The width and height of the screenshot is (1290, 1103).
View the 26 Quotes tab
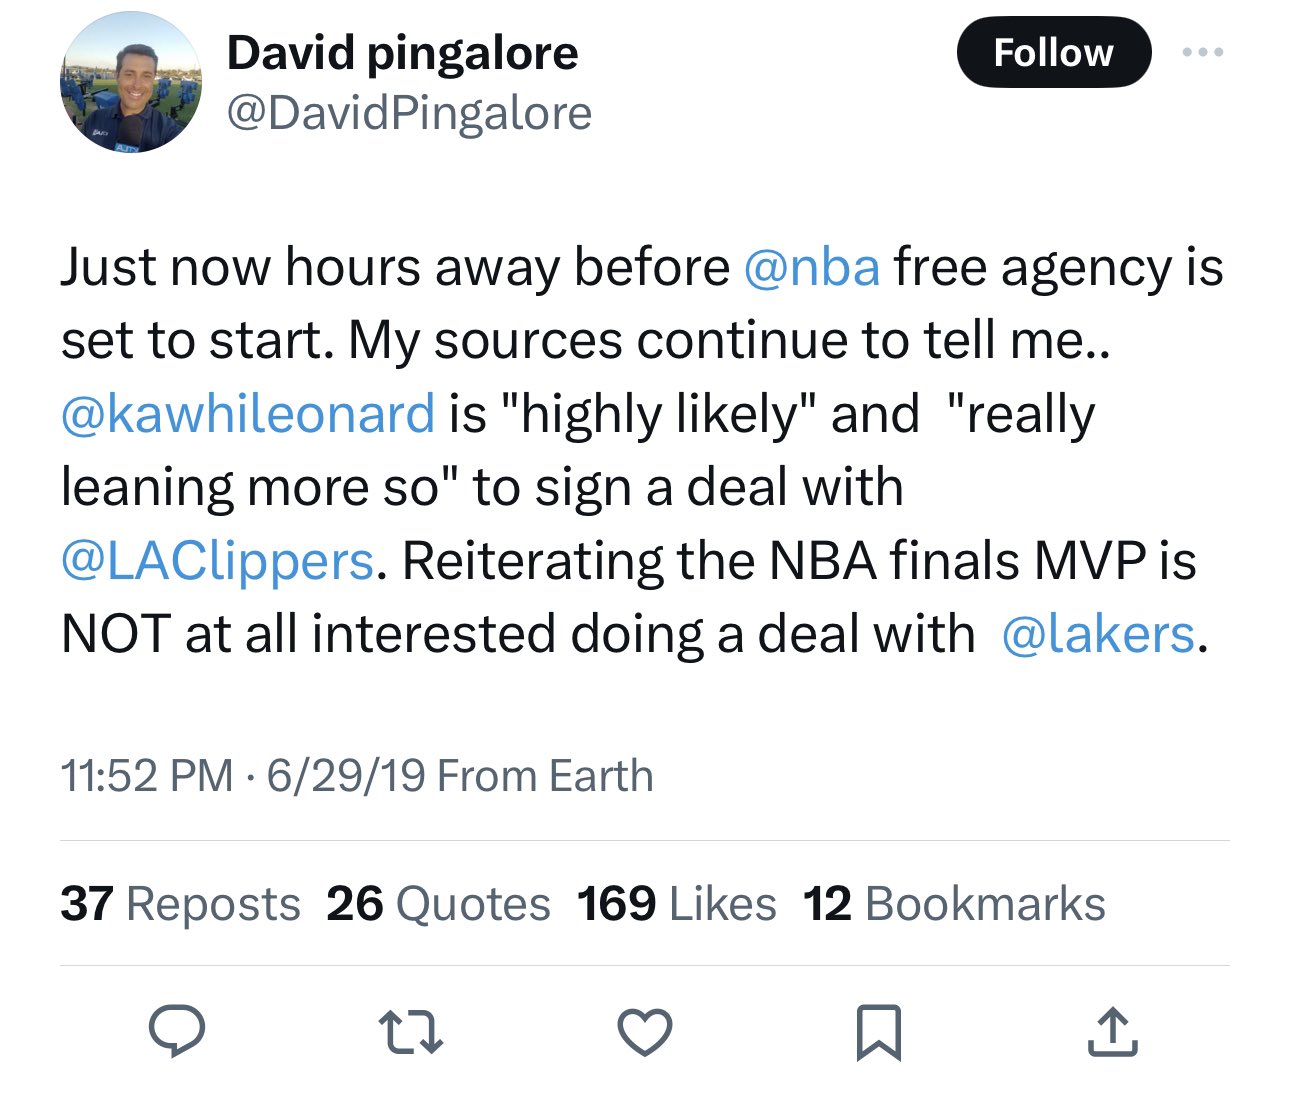tap(438, 903)
